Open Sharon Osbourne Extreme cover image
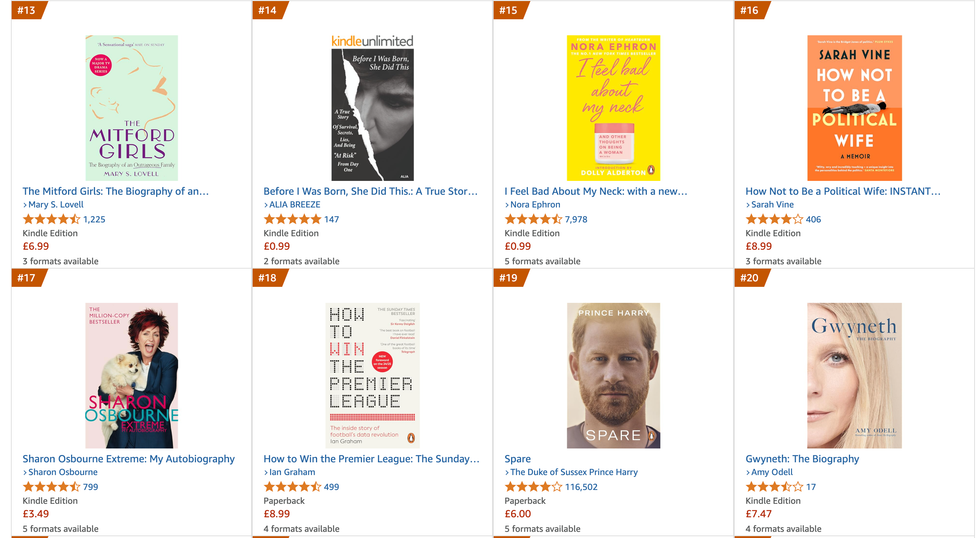980x538 pixels. point(131,375)
